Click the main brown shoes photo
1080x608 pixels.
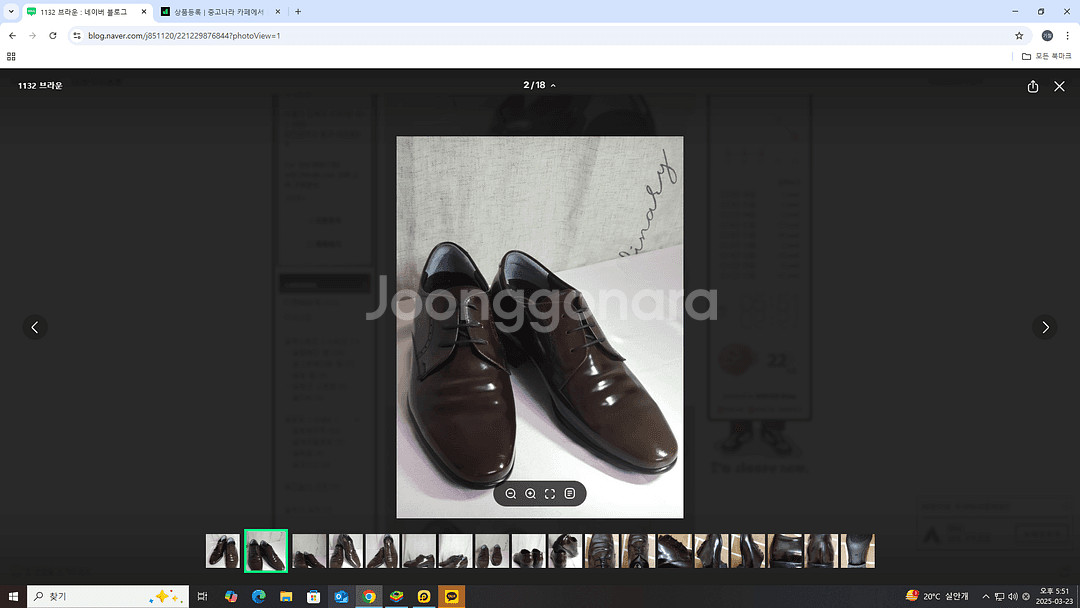coord(540,327)
